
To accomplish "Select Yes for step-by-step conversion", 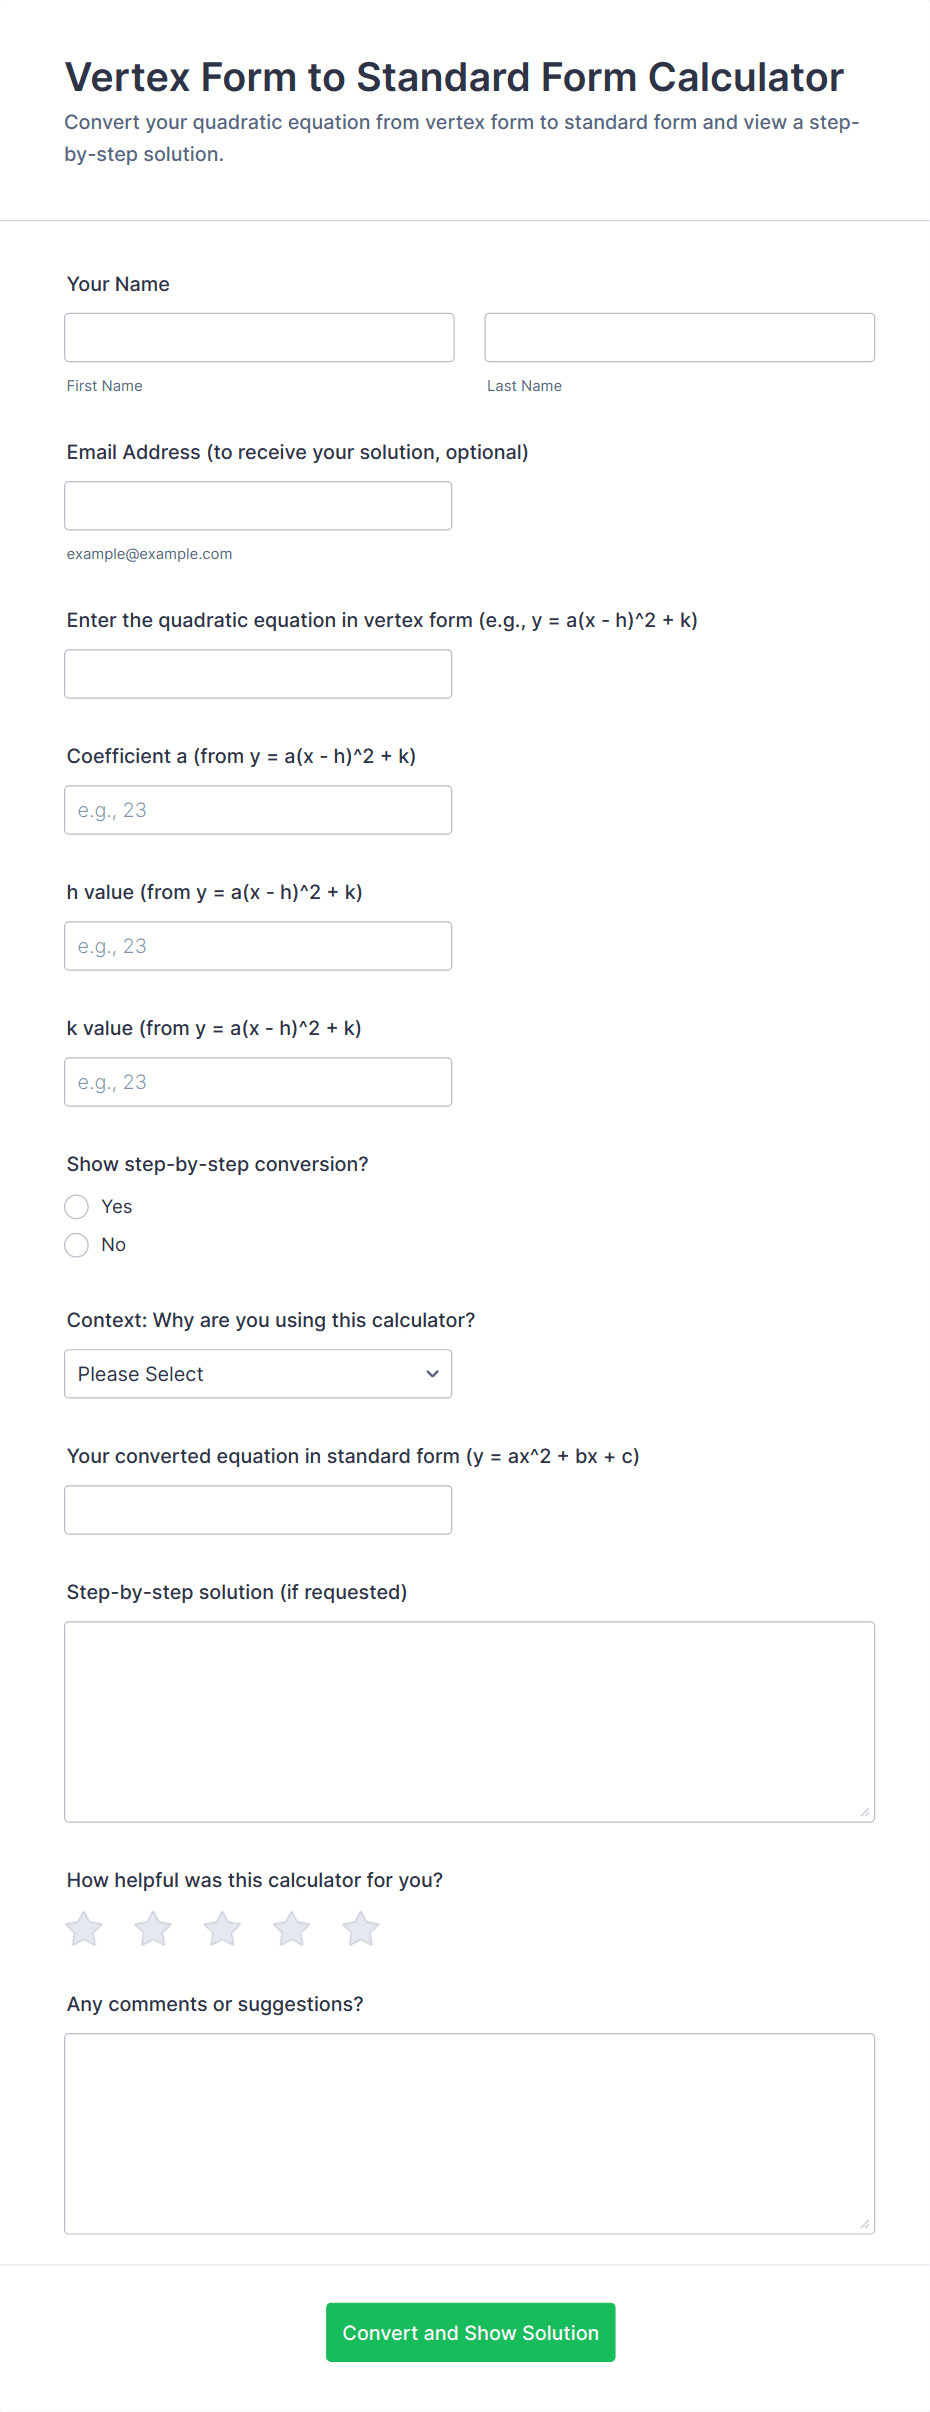I will click(77, 1207).
